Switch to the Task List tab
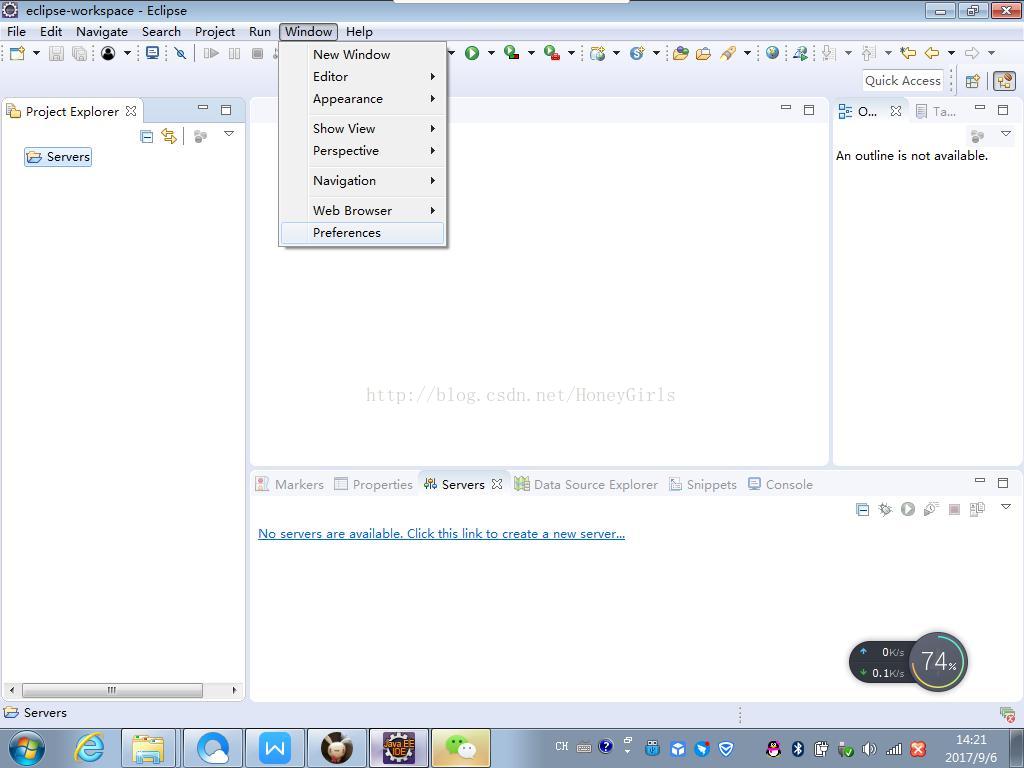Image resolution: width=1024 pixels, height=768 pixels. (936, 112)
